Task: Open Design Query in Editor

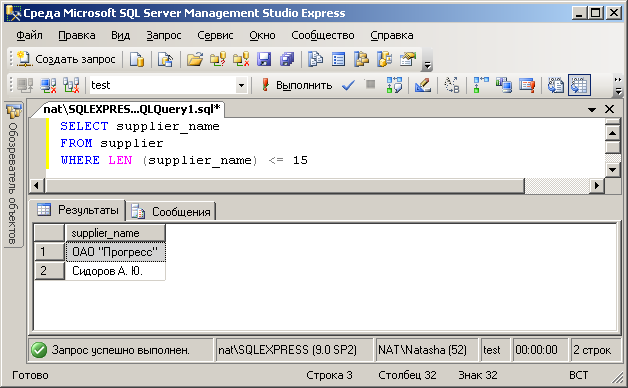Action: point(423,85)
